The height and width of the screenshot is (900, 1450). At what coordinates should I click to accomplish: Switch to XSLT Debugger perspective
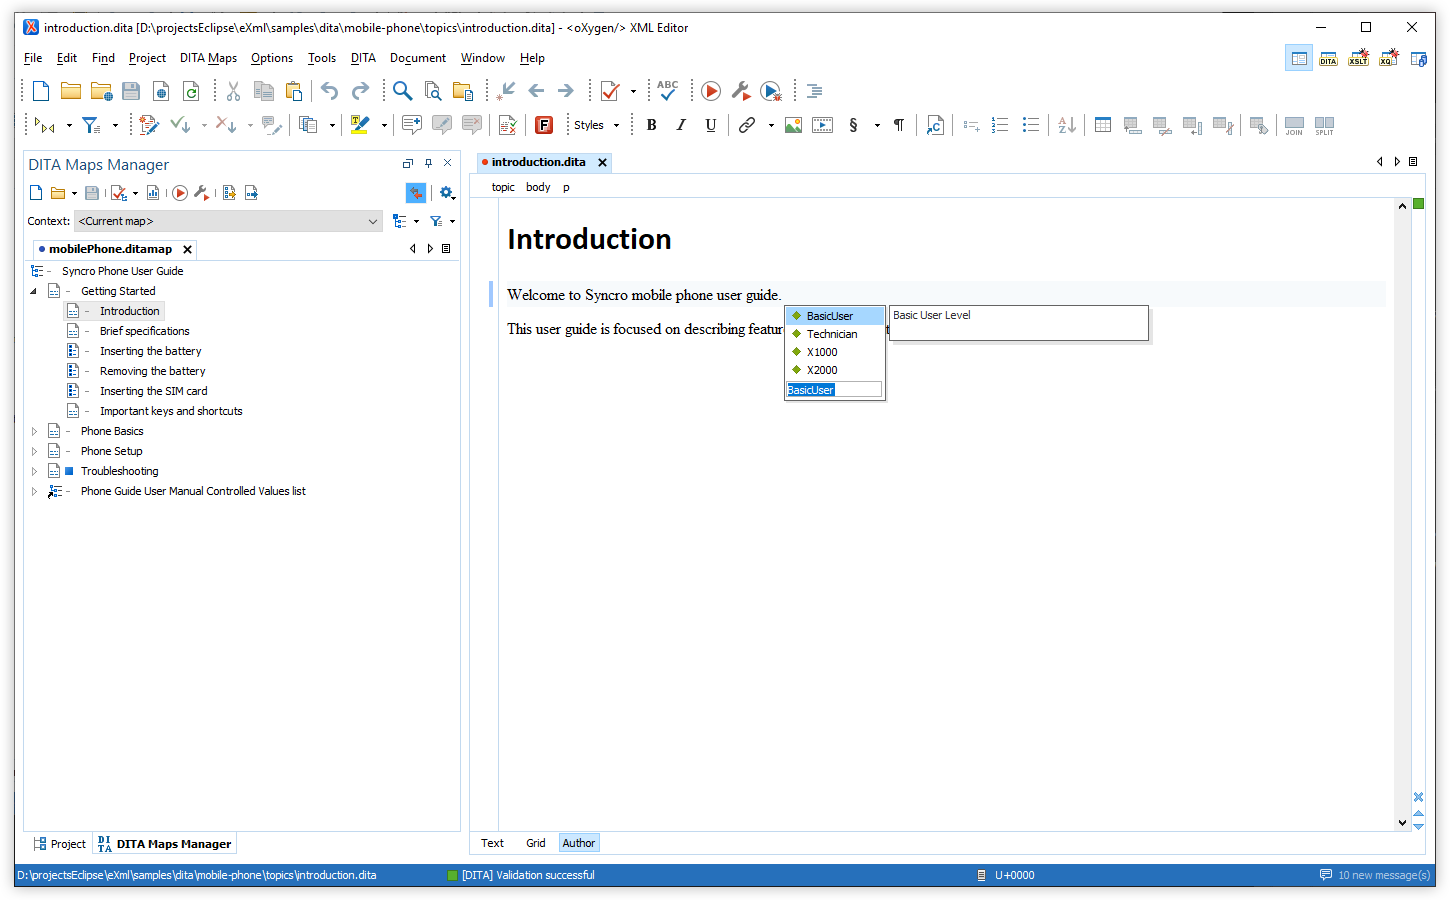[1358, 59]
